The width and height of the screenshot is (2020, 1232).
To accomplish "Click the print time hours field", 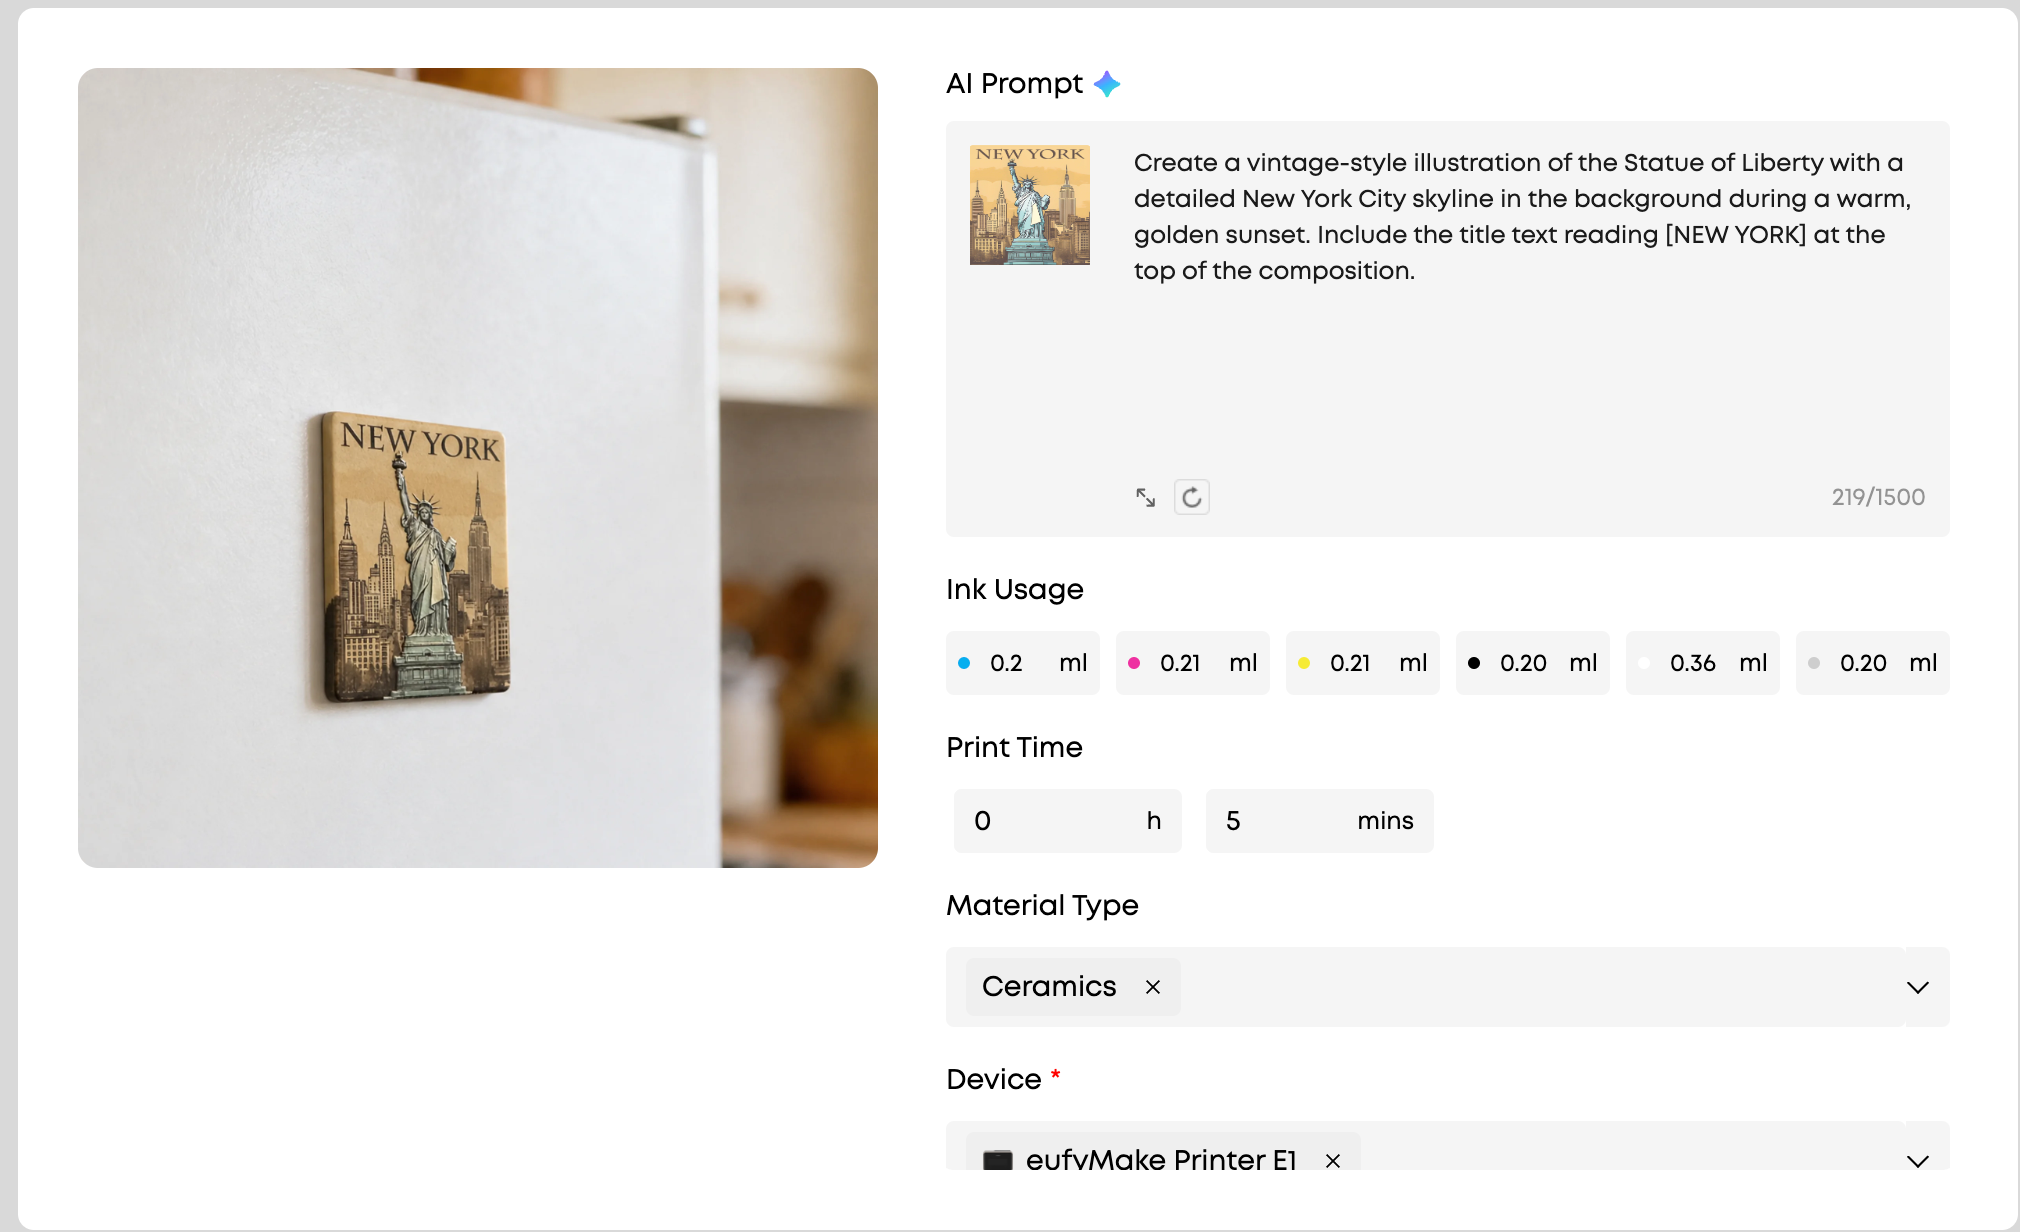I will tap(1068, 821).
